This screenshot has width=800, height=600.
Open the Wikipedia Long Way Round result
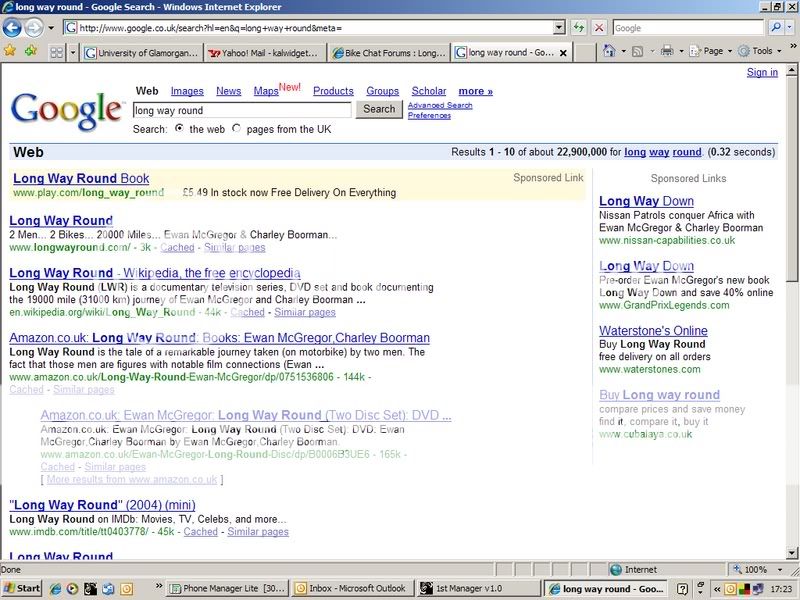pyautogui.click(x=154, y=273)
